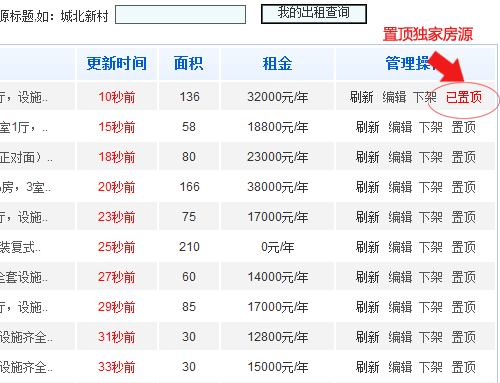Viewport: 500px width, 383px height.
Task: Edit the 166 area listing
Action: coord(400,187)
